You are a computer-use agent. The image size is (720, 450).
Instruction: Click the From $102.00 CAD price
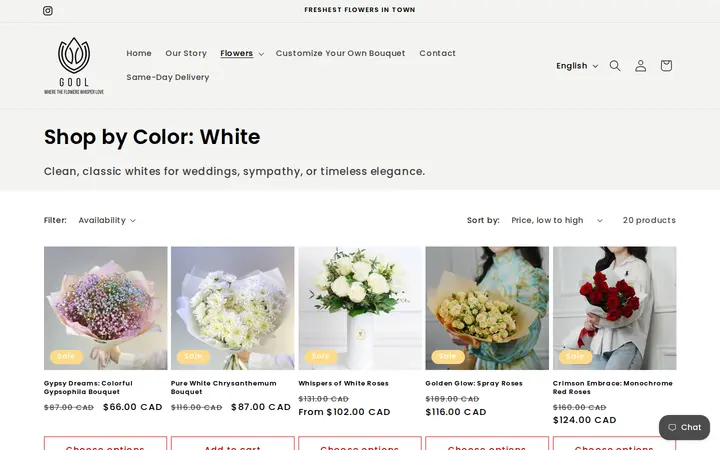[344, 412]
